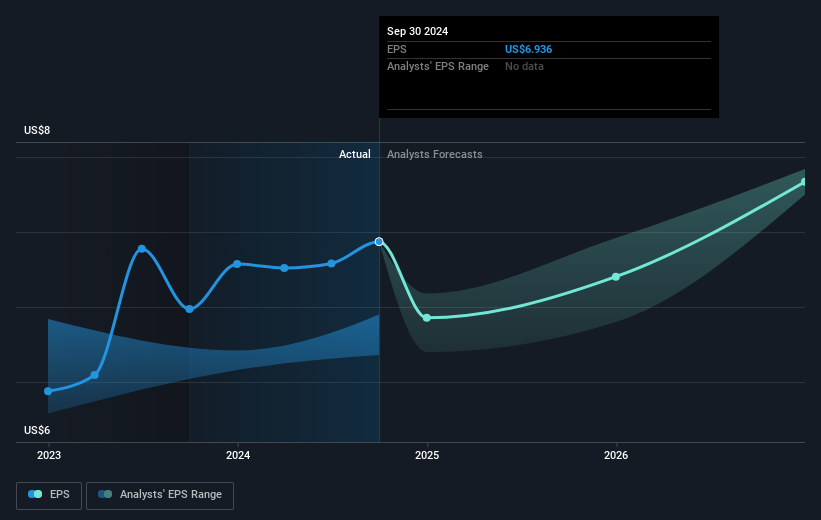Screen dimensions: 821x520
Task: Click the Analysts' EPS Range legend swatch
Action: [x=105, y=494]
